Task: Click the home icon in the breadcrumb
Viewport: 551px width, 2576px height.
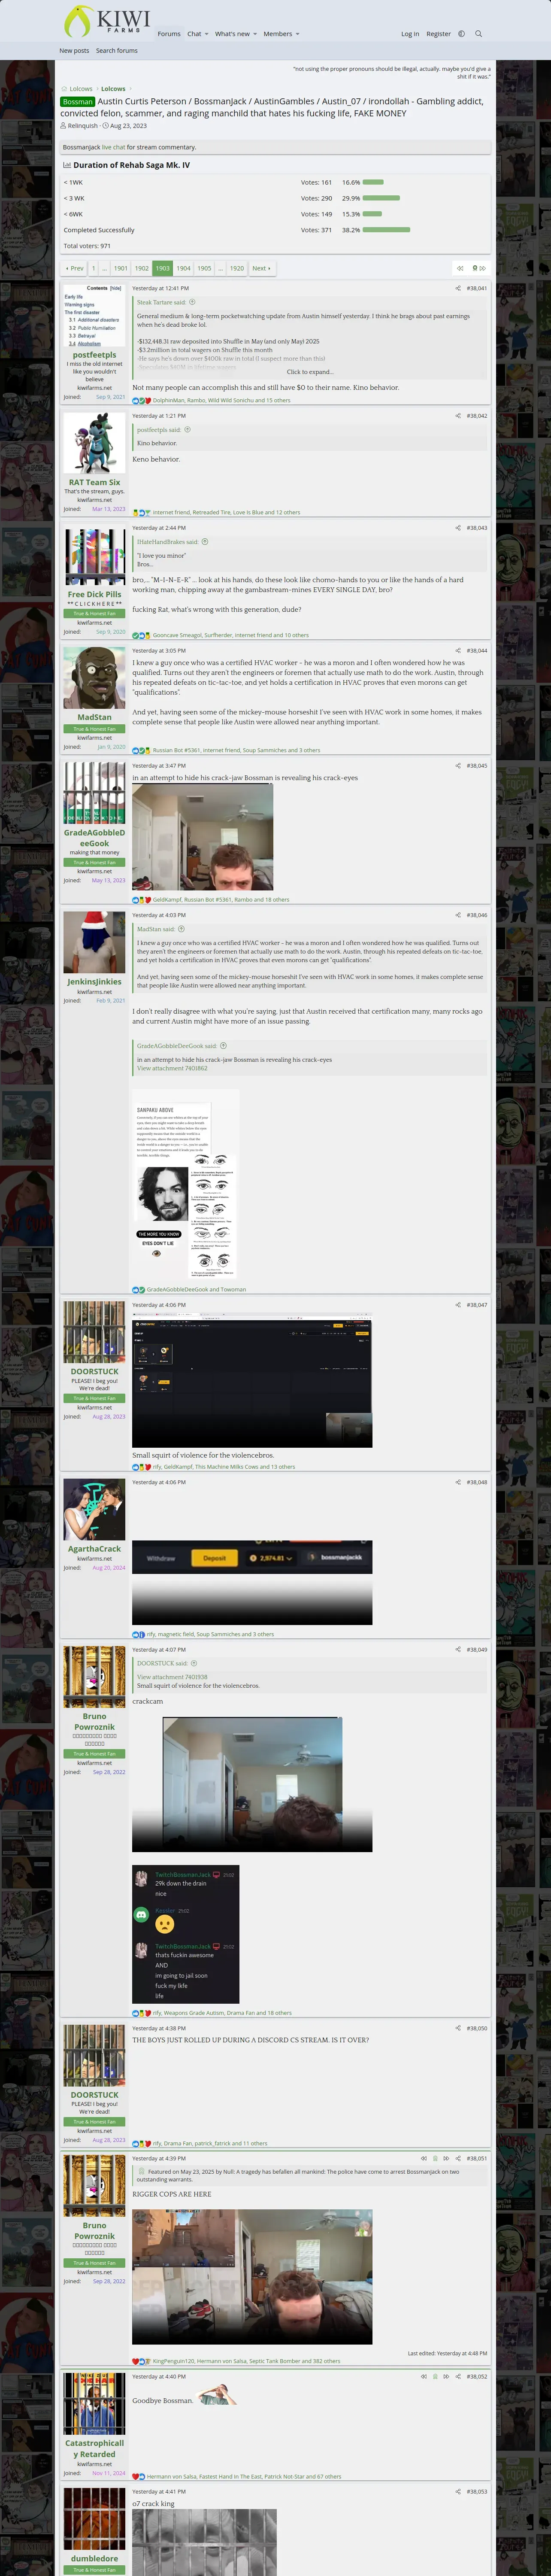Action: click(64, 89)
